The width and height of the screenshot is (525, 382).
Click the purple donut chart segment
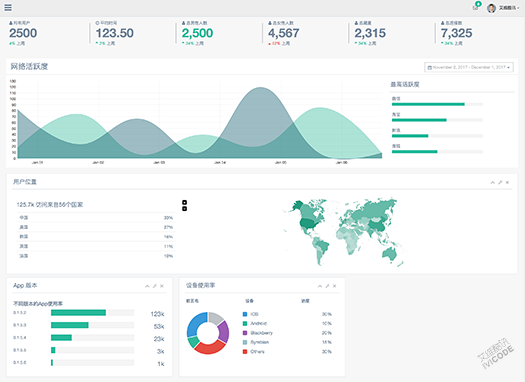[x=224, y=332]
